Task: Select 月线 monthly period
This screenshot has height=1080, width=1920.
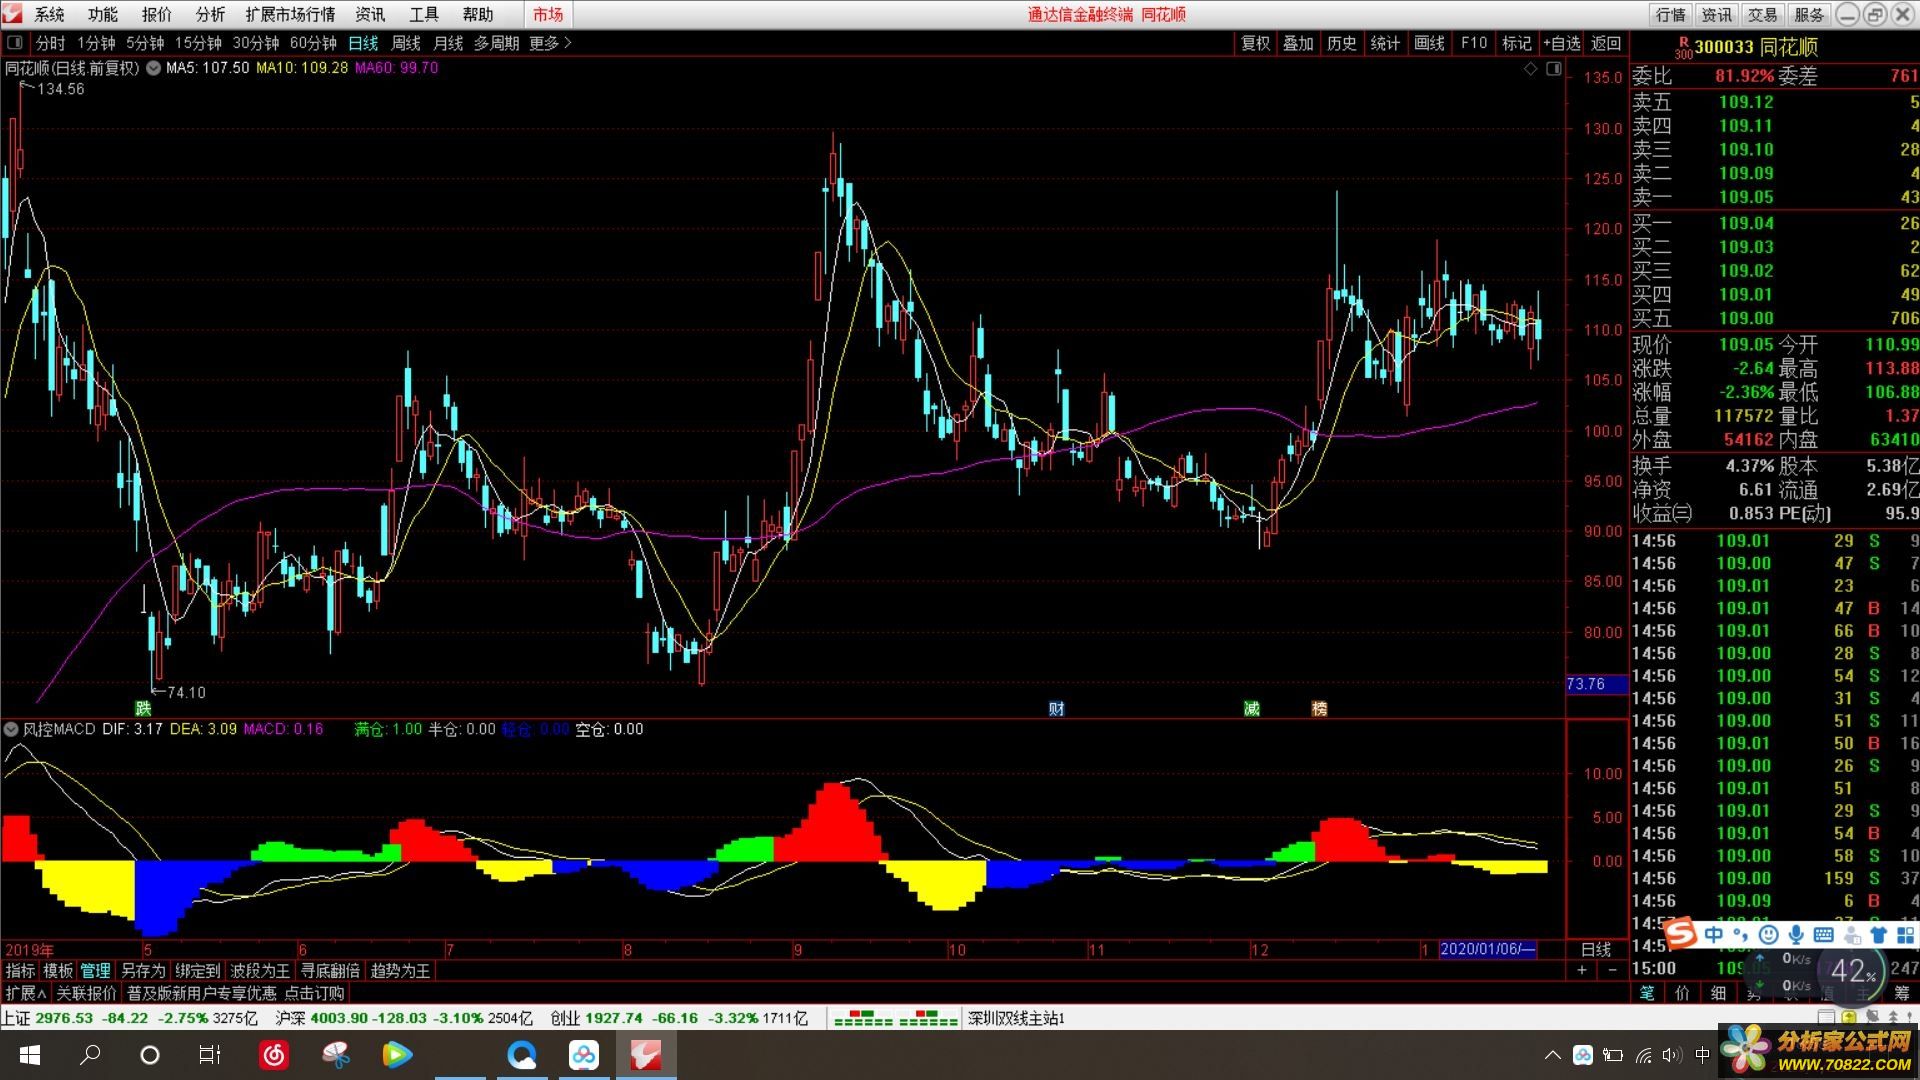Action: (448, 43)
